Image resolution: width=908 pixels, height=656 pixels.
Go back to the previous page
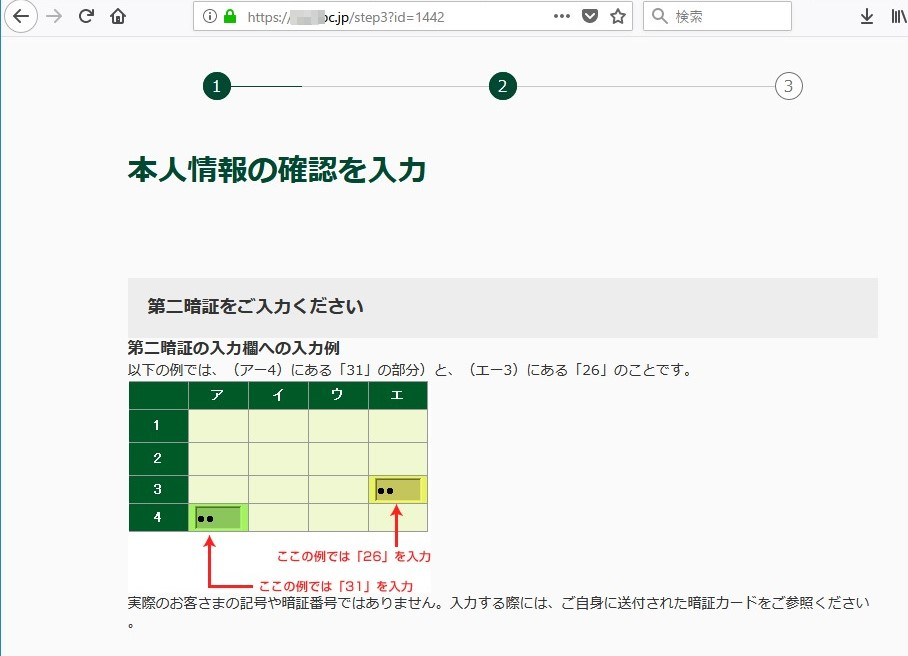click(x=20, y=16)
